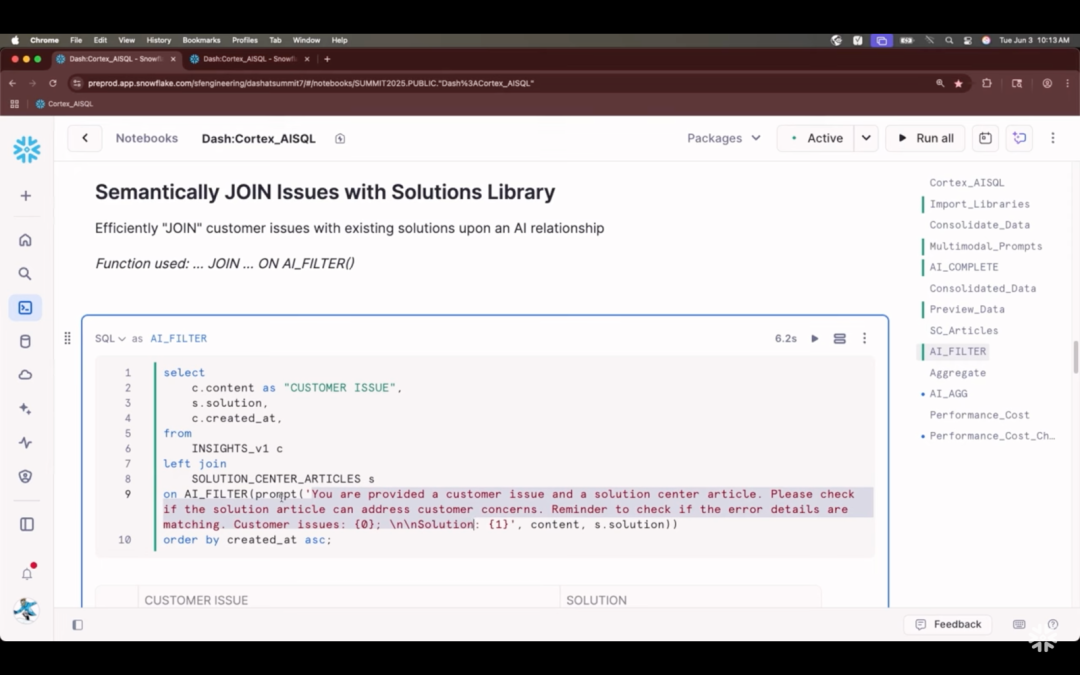Viewport: 1080px width, 675px height.
Task: Open the Cortex_AISQL bookmark
Action: [x=65, y=104]
